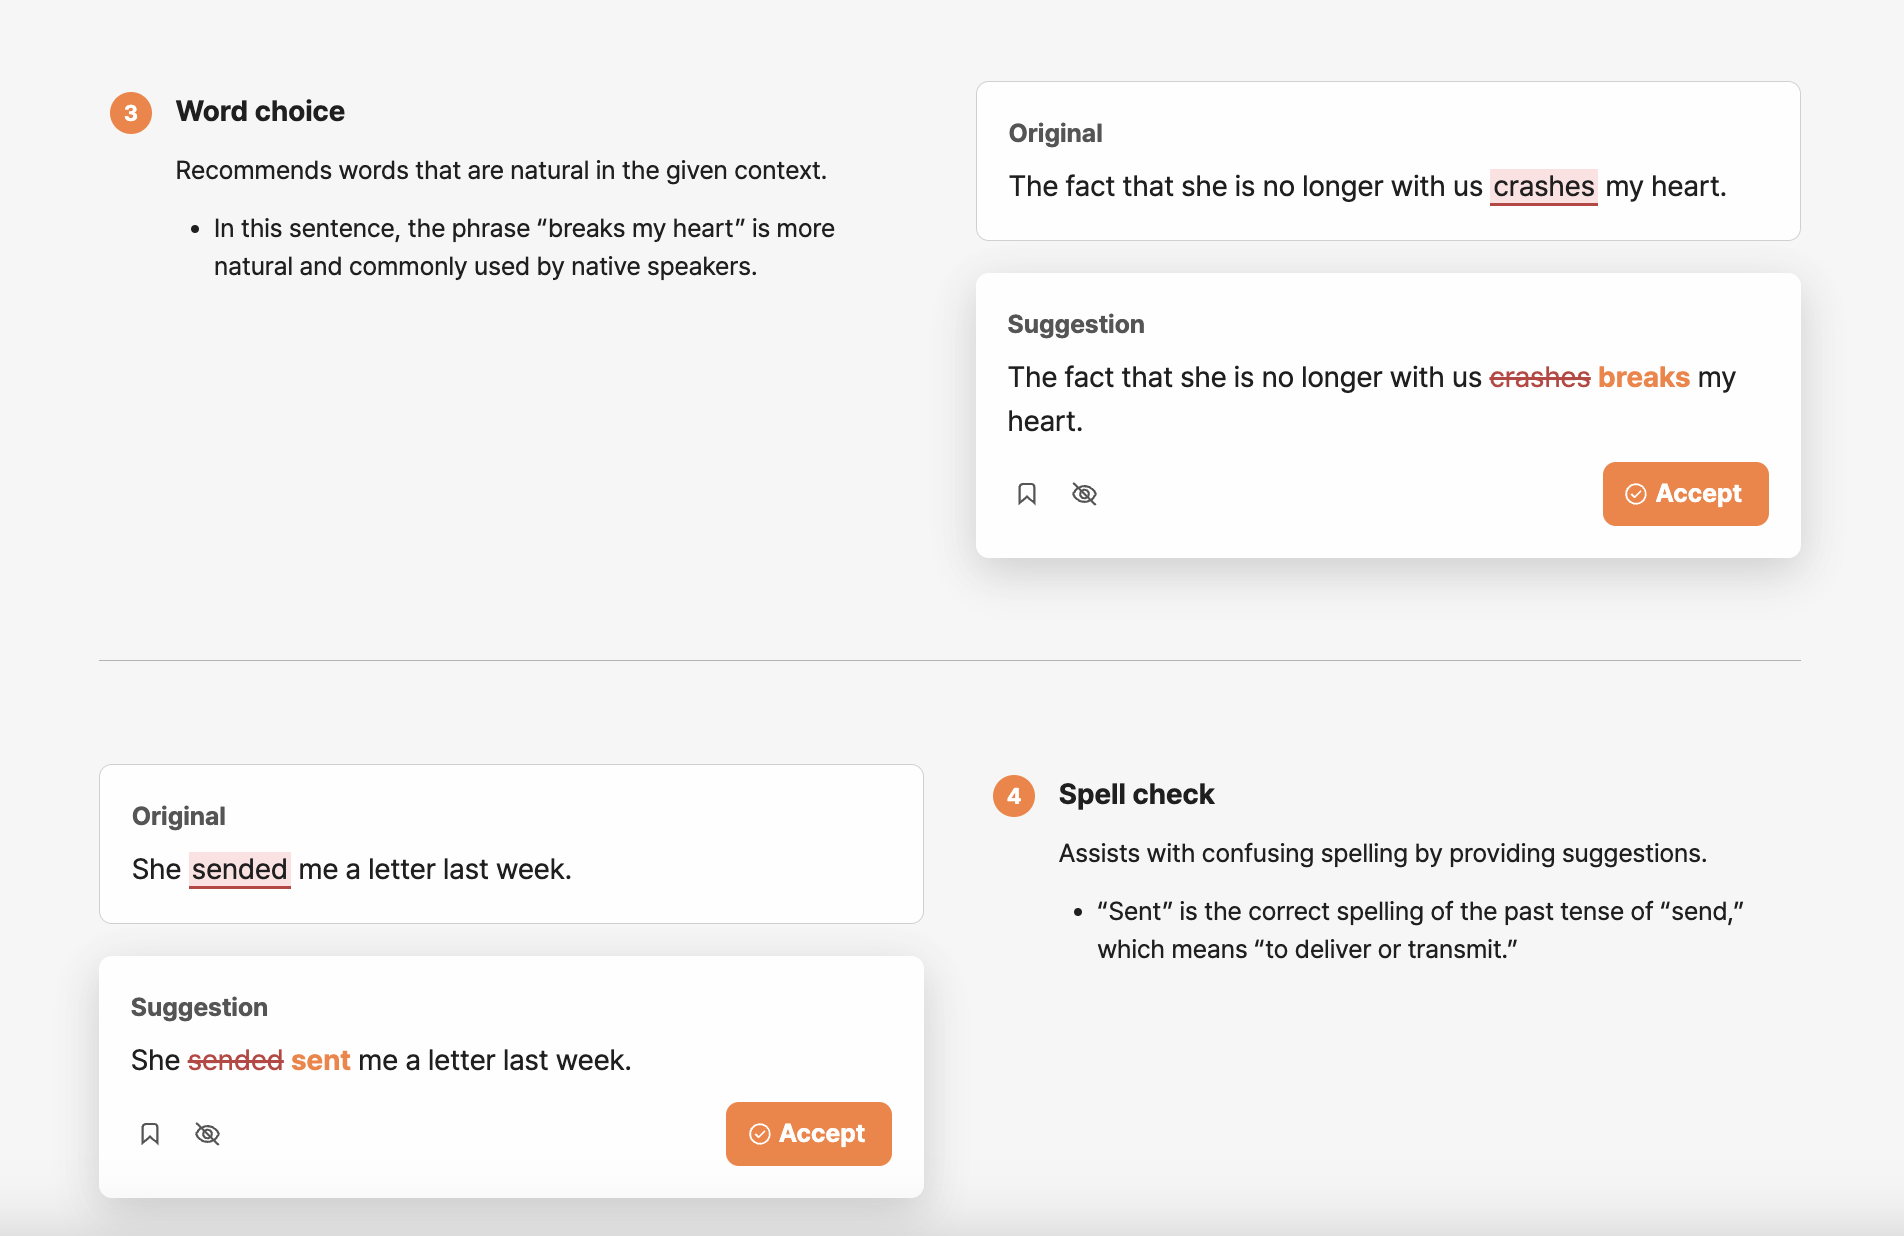Accept the 'breaks' word choice suggestion

coord(1685,494)
